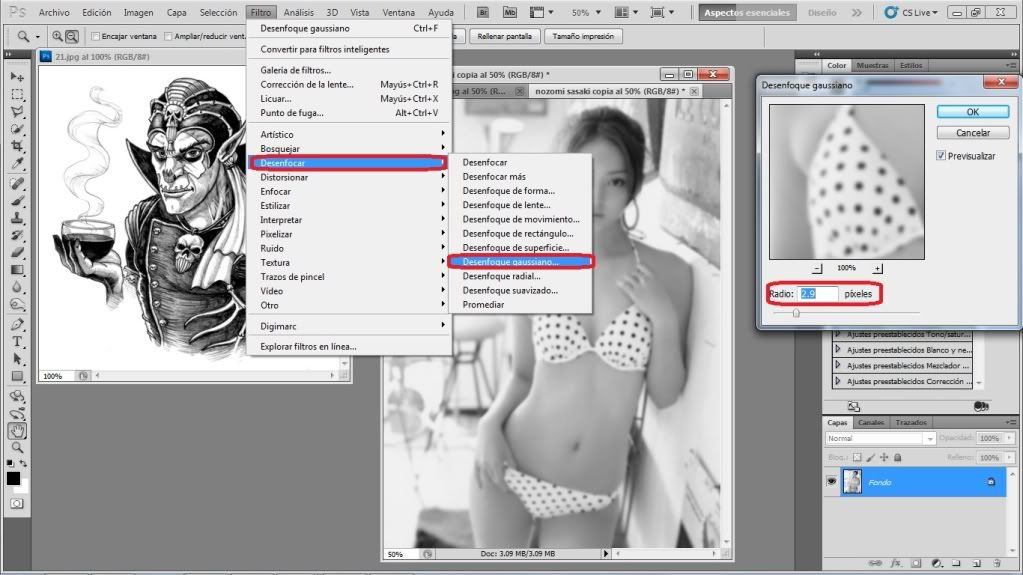Select the Eraser tool

pyautogui.click(x=17, y=253)
